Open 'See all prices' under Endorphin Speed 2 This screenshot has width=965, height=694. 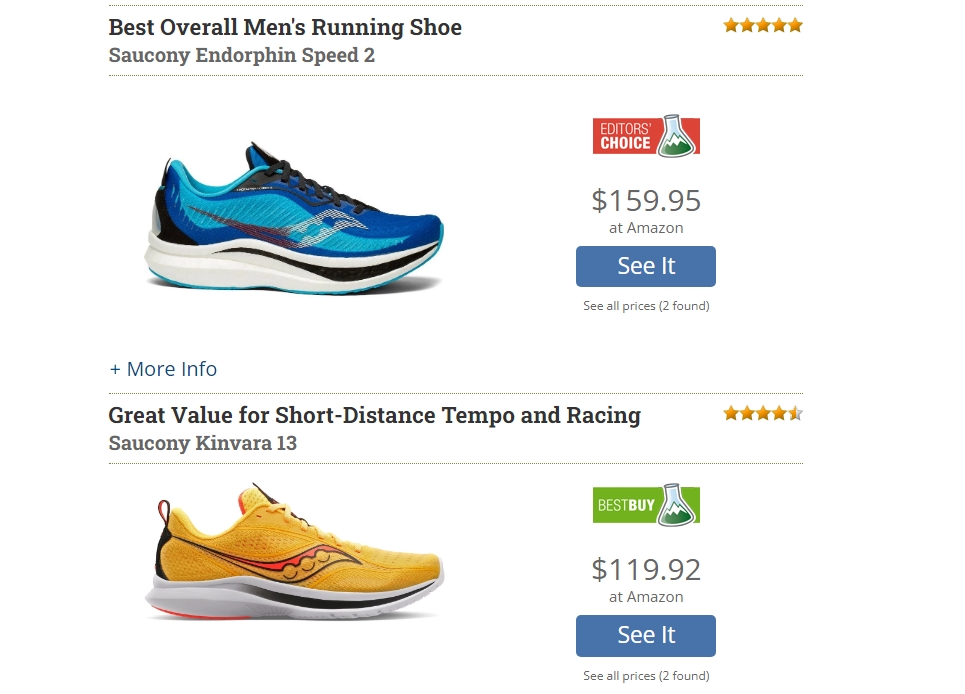tap(646, 306)
